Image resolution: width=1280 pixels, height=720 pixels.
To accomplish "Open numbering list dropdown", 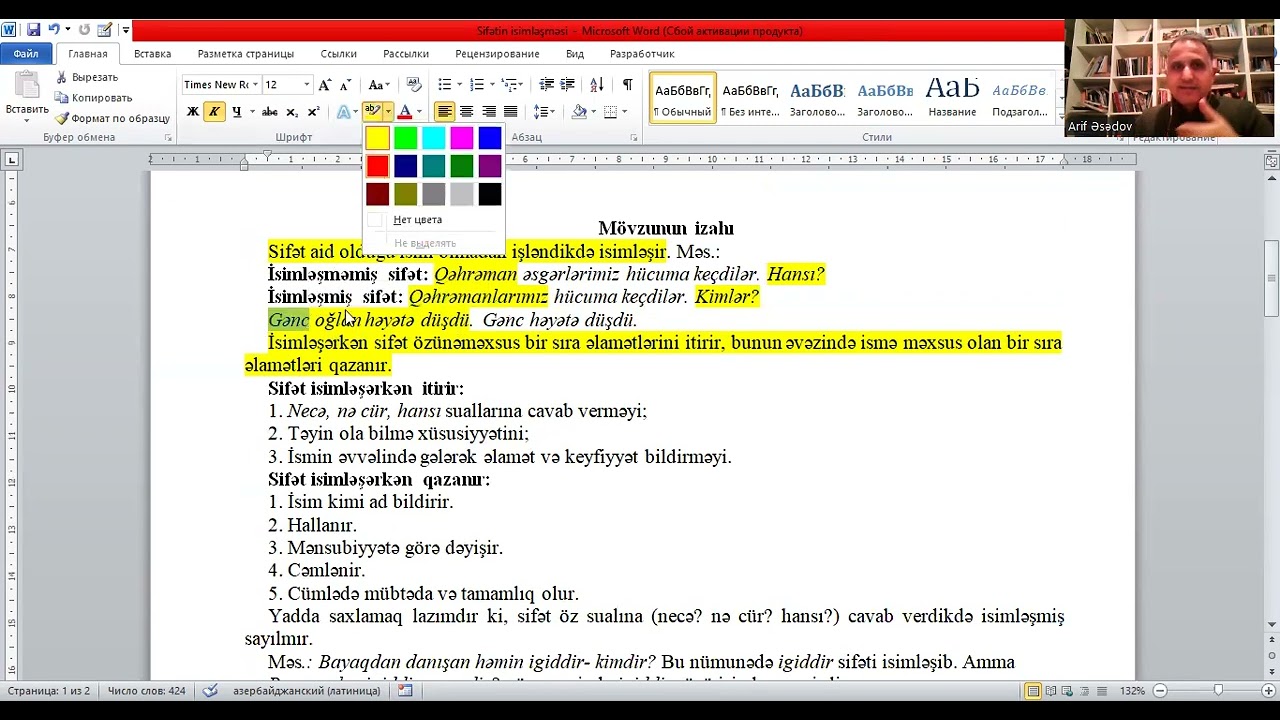I will [491, 85].
